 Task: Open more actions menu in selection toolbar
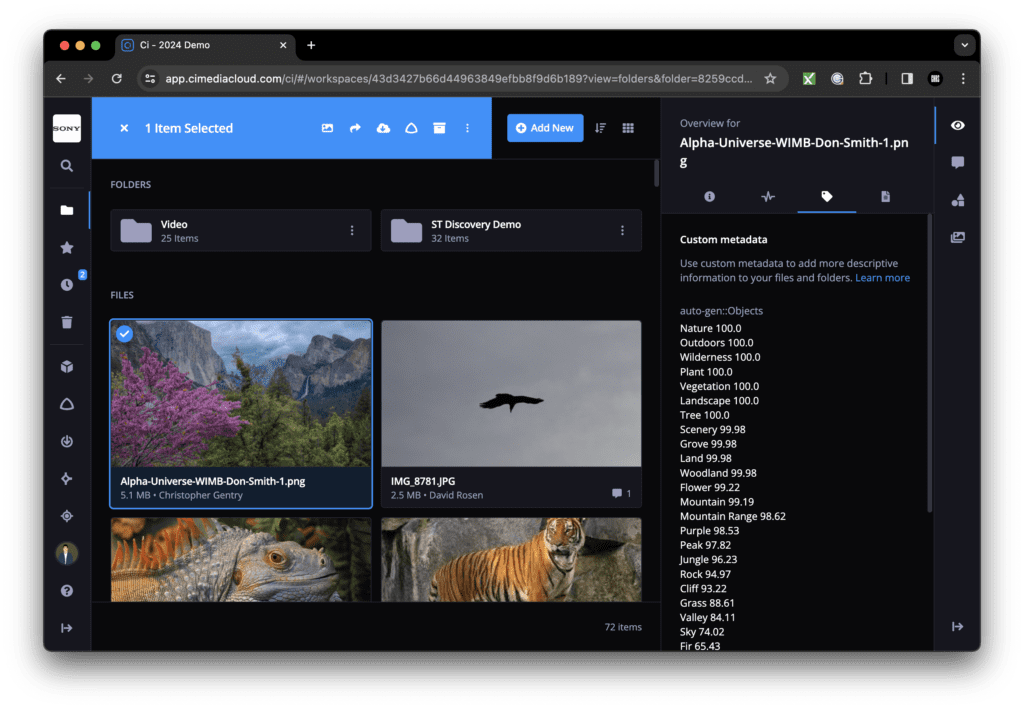coord(467,128)
